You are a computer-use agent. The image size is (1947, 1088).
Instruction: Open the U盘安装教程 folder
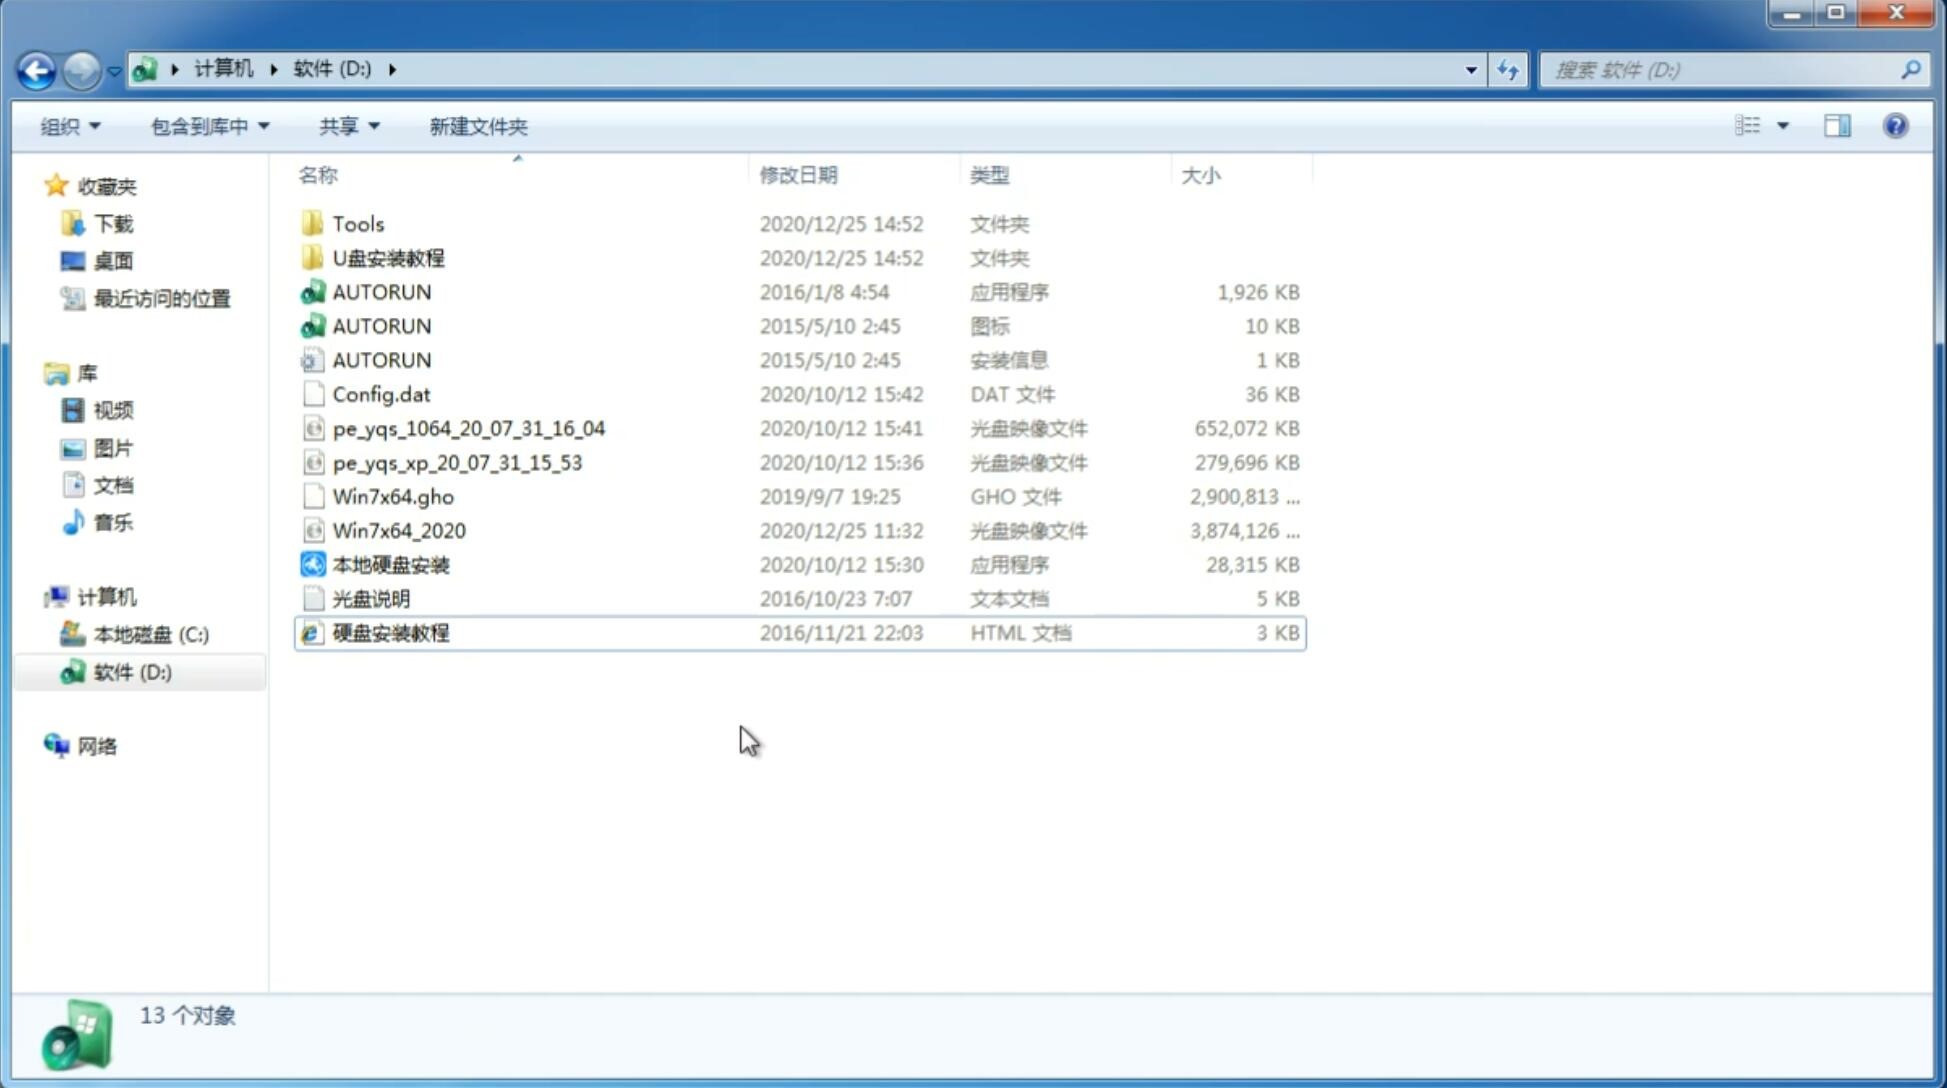[x=389, y=258]
